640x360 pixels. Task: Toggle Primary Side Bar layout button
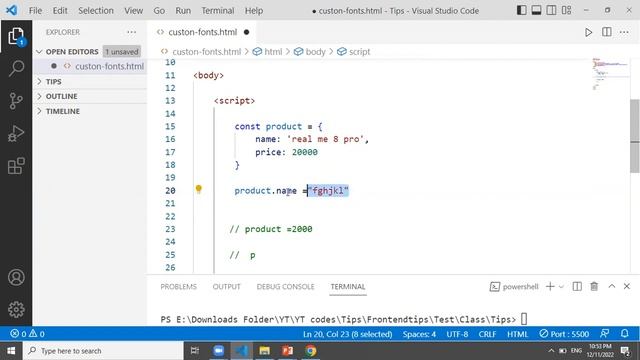pyautogui.click(x=521, y=10)
